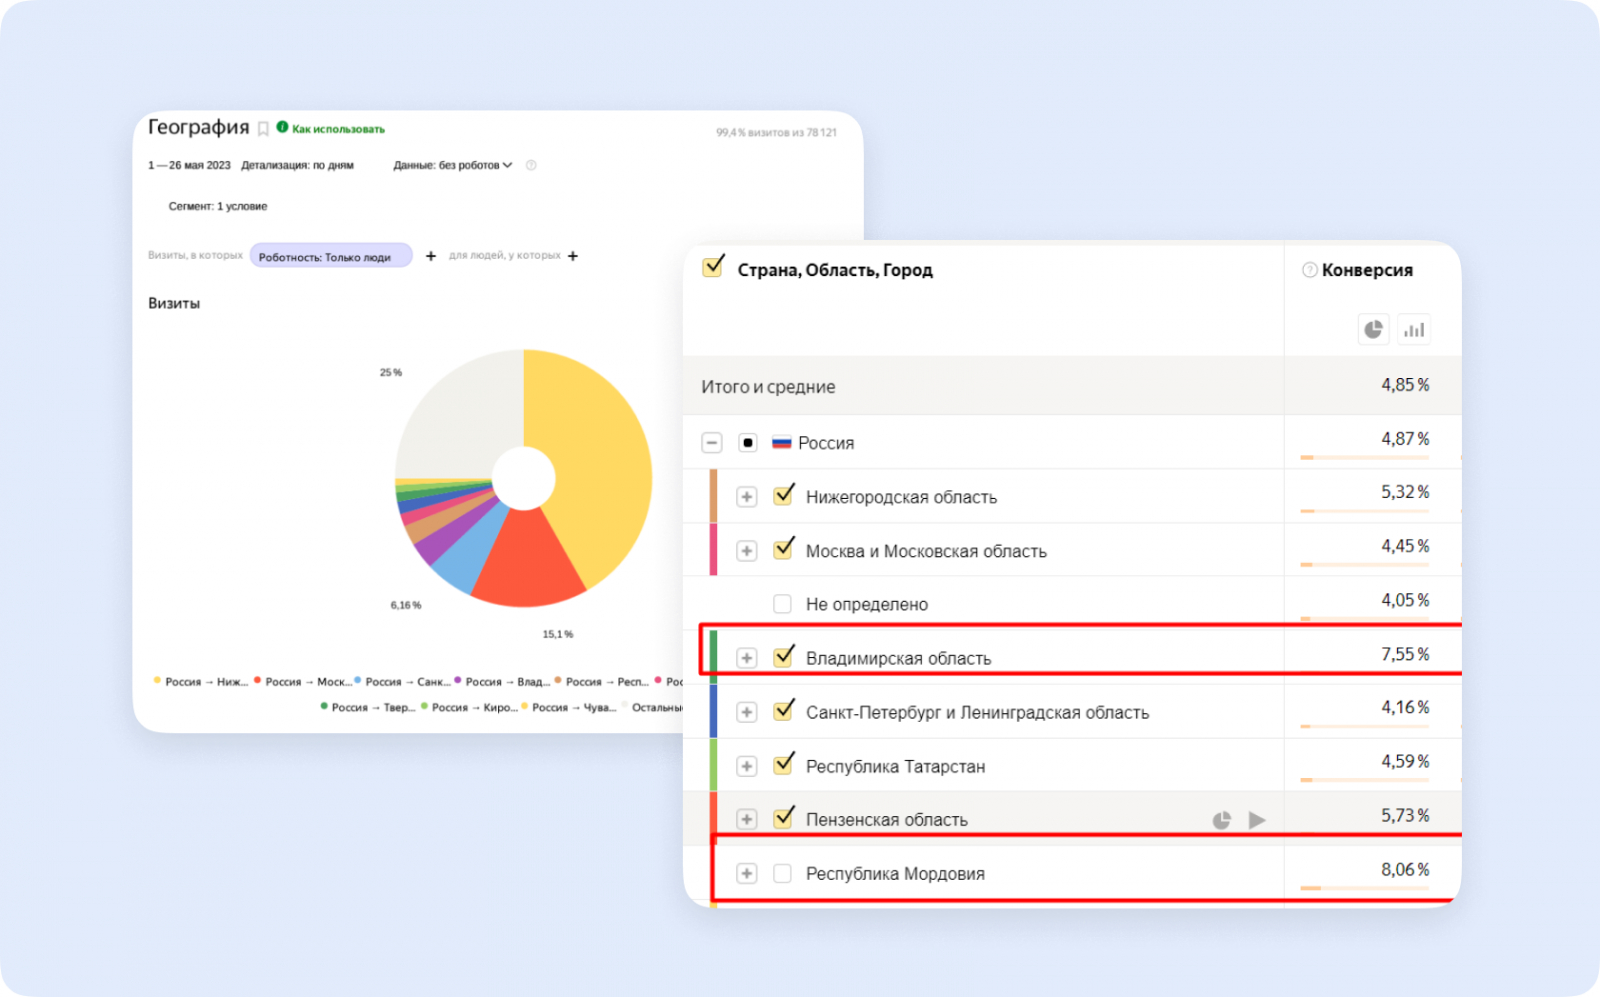
Task: Open the Данные: без роботов dropdown
Action: (x=453, y=165)
